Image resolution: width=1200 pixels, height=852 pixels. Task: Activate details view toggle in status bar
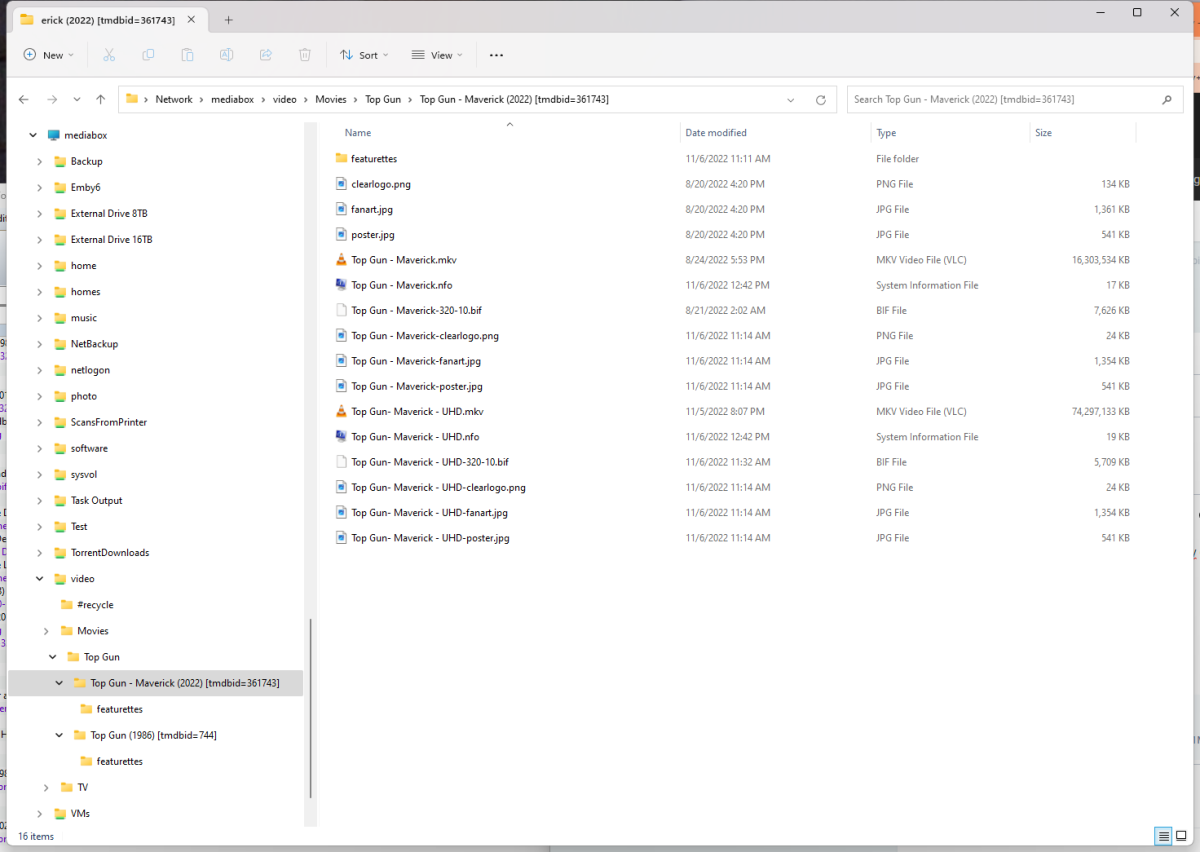pyautogui.click(x=1163, y=836)
